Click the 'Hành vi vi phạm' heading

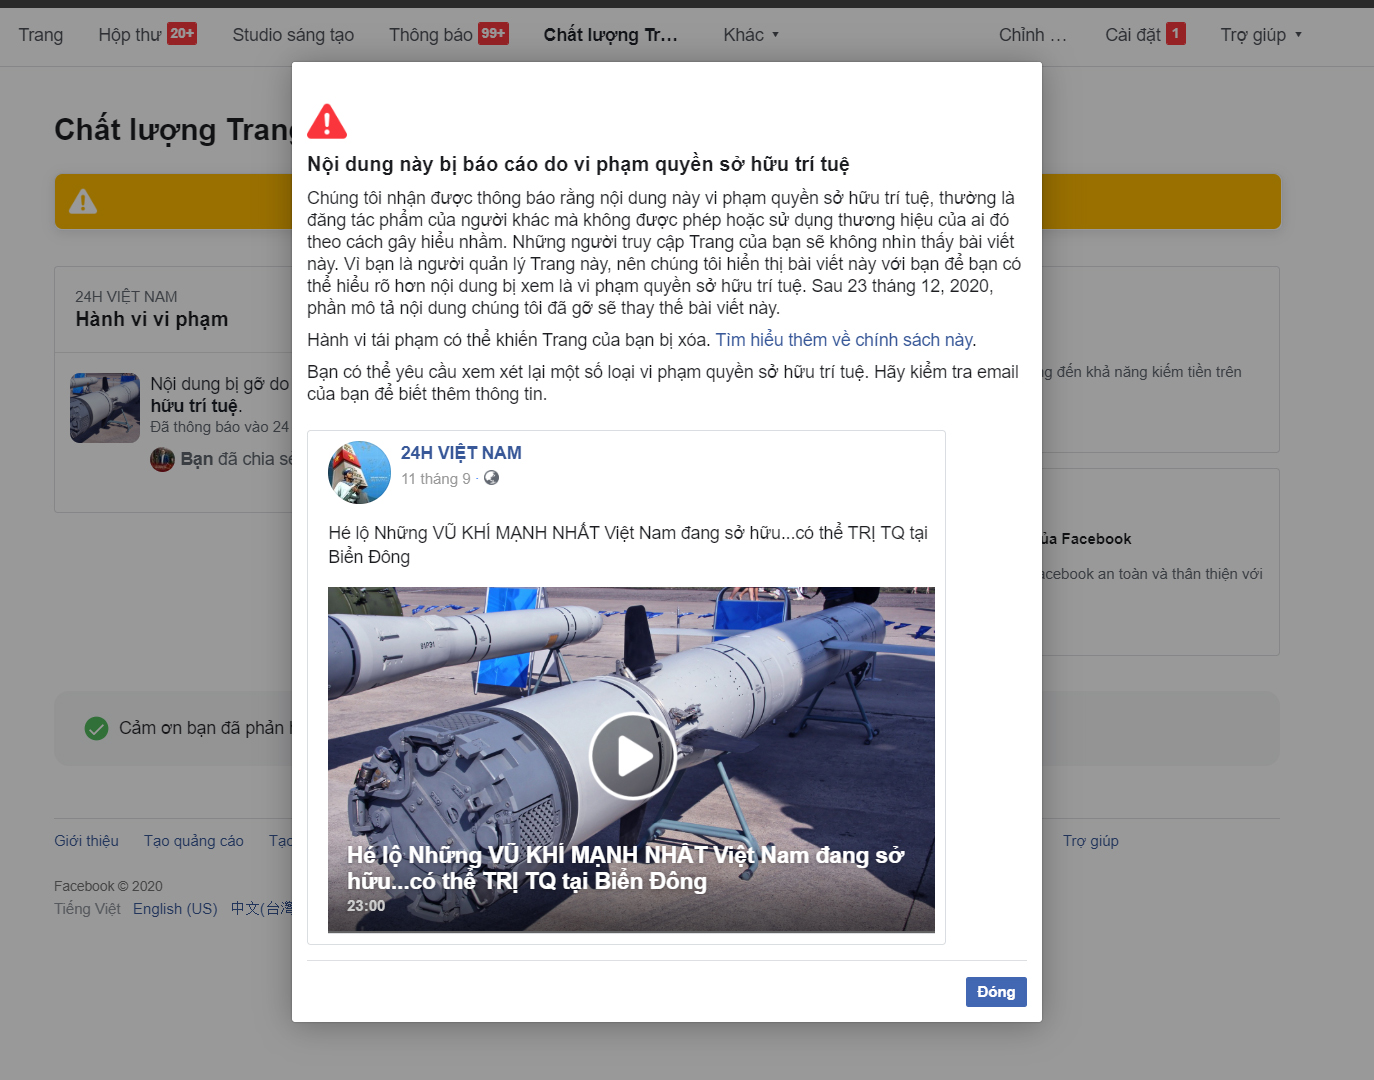pos(152,319)
